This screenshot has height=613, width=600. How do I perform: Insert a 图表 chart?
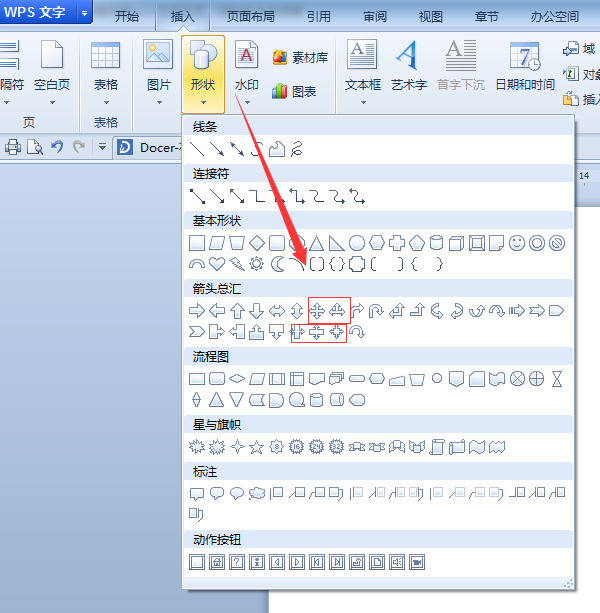point(294,91)
